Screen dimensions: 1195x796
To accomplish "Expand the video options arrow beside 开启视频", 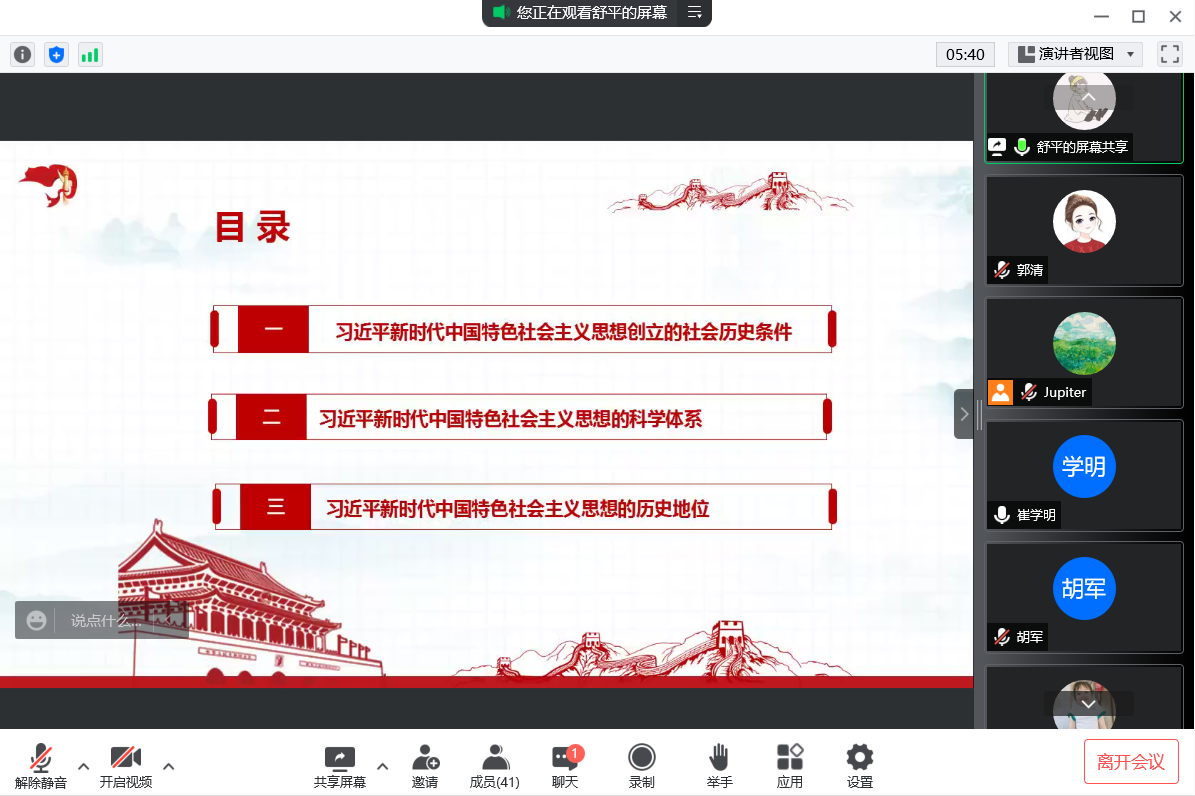I will [169, 766].
